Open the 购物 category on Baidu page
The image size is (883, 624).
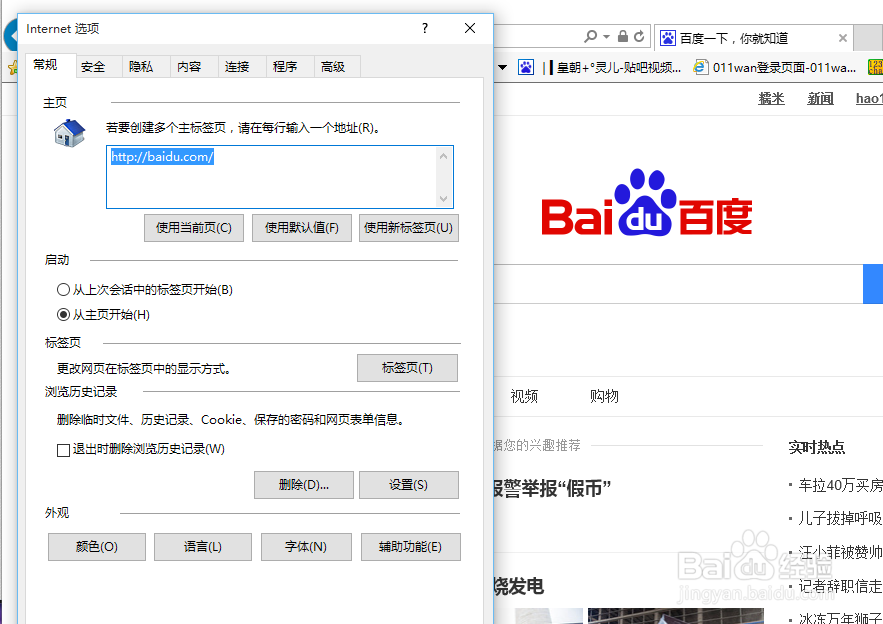tap(604, 396)
